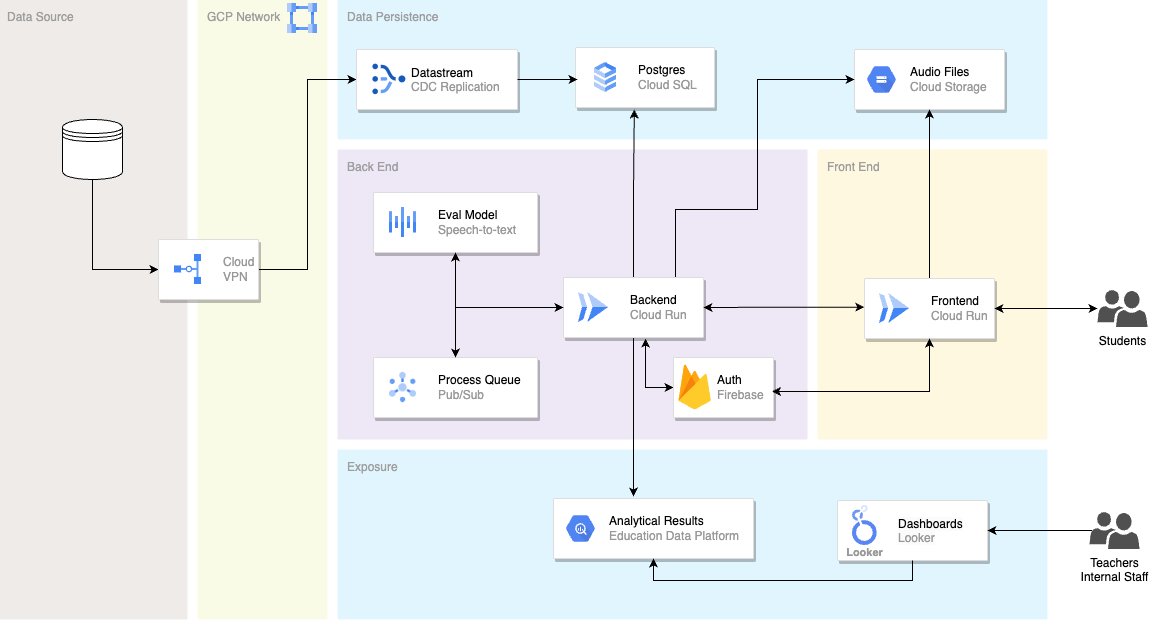Select the Cloud Storage subtitle text
1149x620 pixels.
(x=947, y=86)
